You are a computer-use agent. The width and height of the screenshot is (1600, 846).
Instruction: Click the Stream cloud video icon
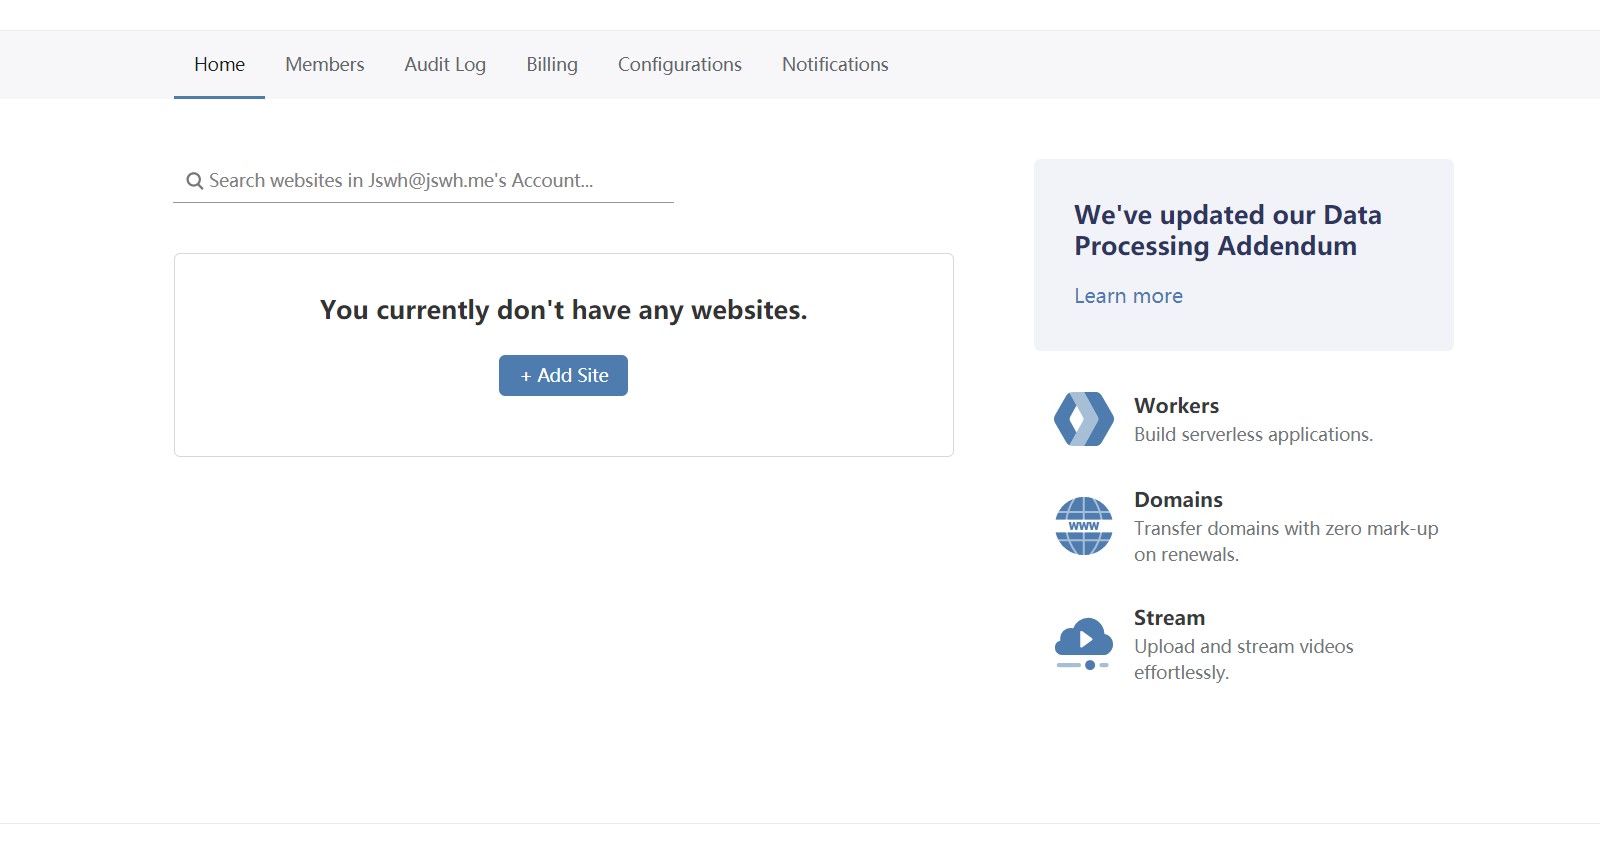pyautogui.click(x=1084, y=644)
